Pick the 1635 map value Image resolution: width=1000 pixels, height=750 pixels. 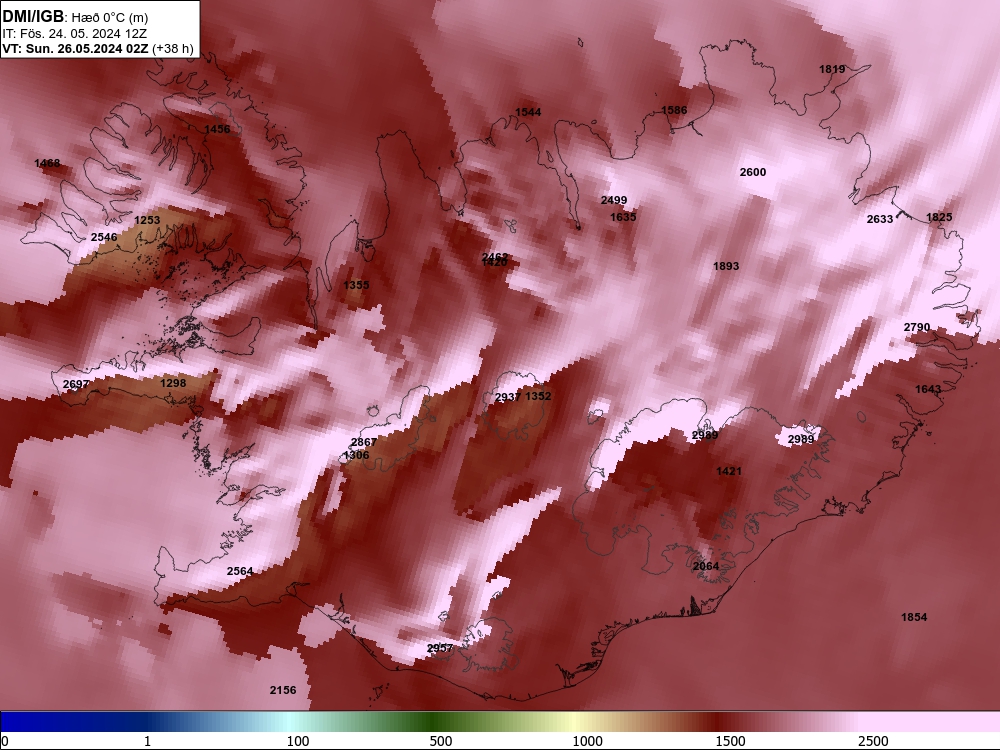(623, 217)
